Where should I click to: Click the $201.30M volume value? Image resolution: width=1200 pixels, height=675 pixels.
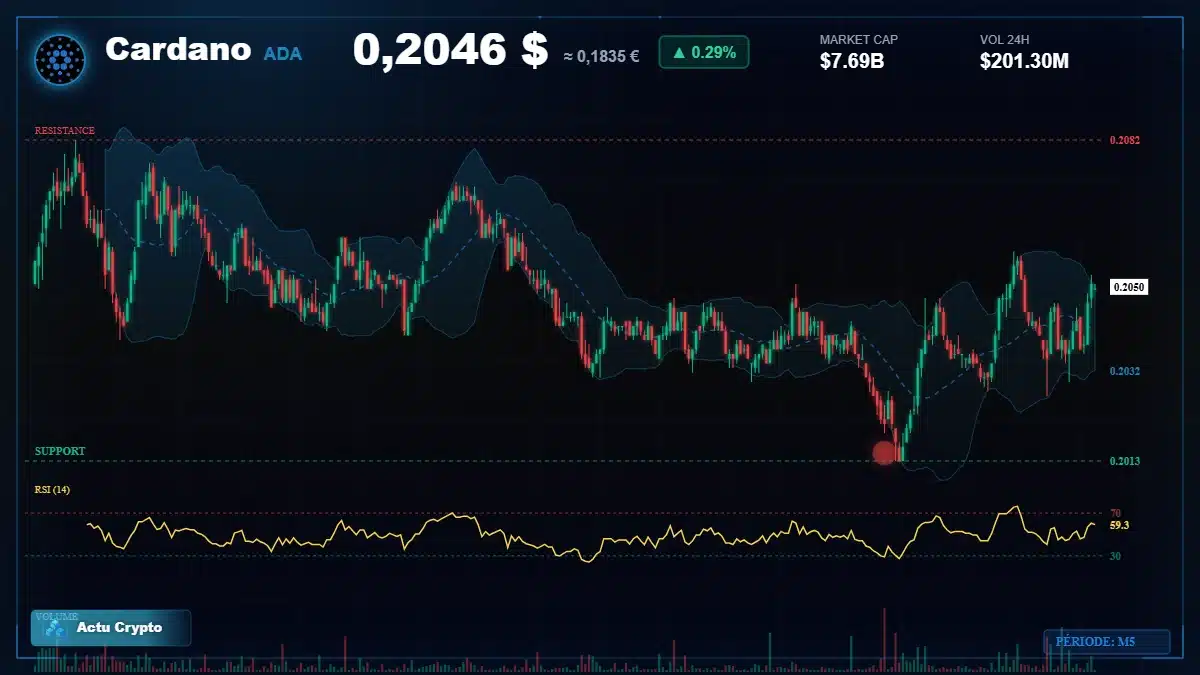point(1025,61)
